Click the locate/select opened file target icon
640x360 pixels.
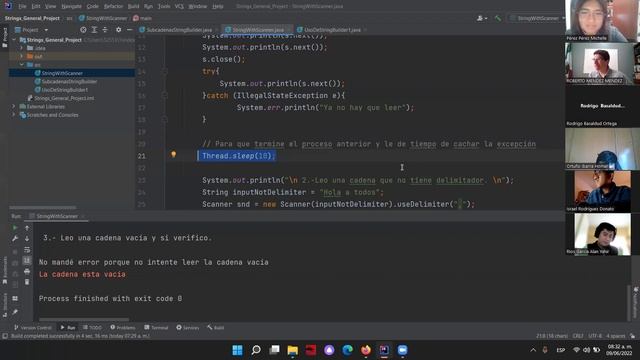(83, 30)
